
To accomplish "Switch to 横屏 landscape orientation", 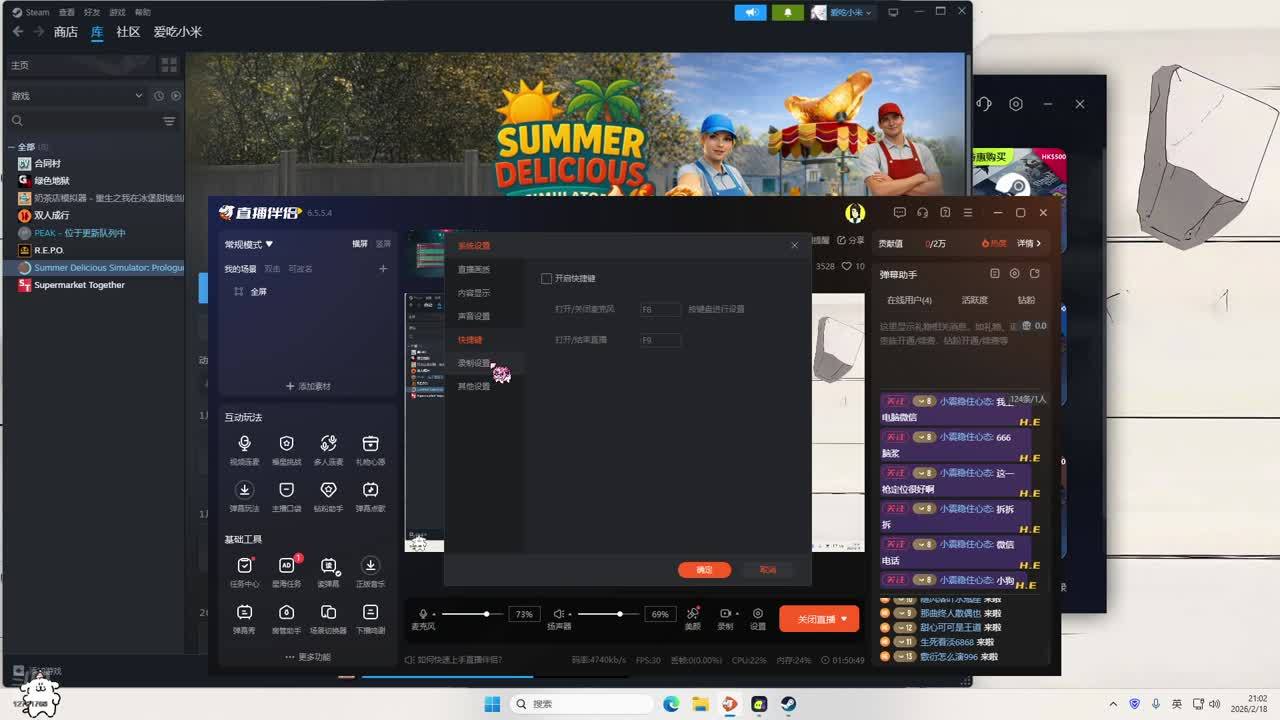I will tap(360, 244).
